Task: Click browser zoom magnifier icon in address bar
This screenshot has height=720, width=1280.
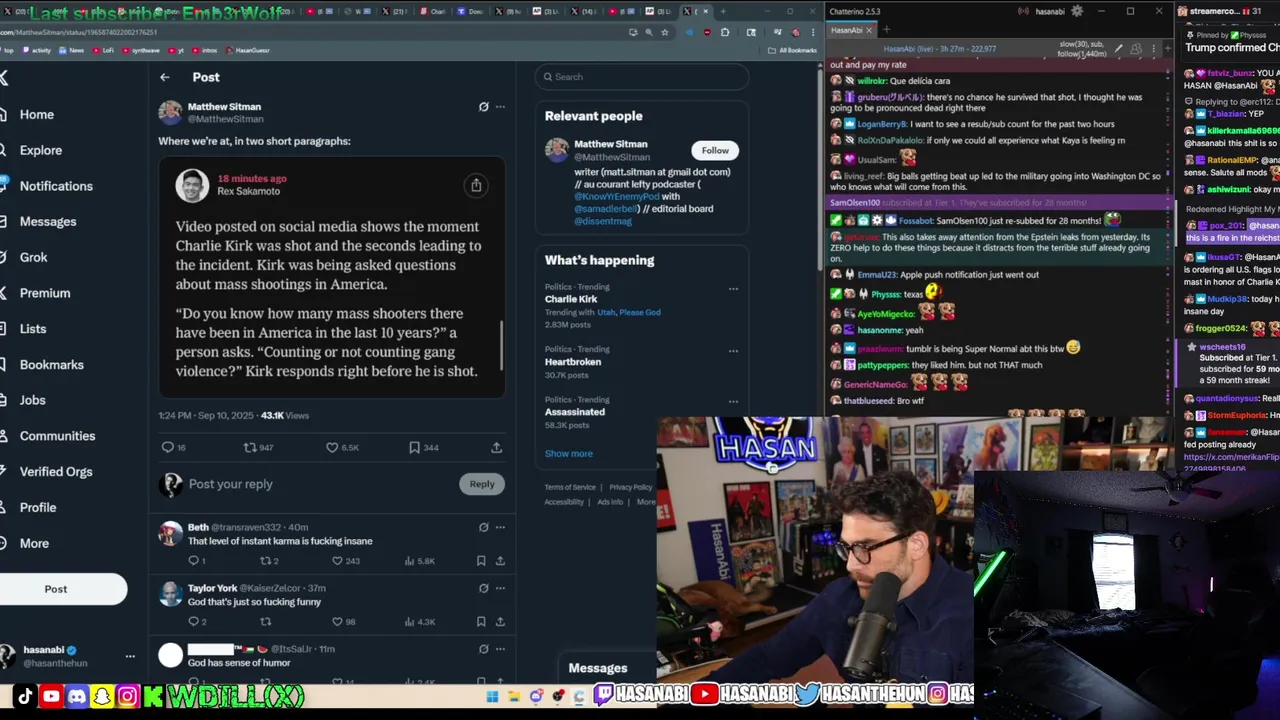Action: [x=649, y=32]
